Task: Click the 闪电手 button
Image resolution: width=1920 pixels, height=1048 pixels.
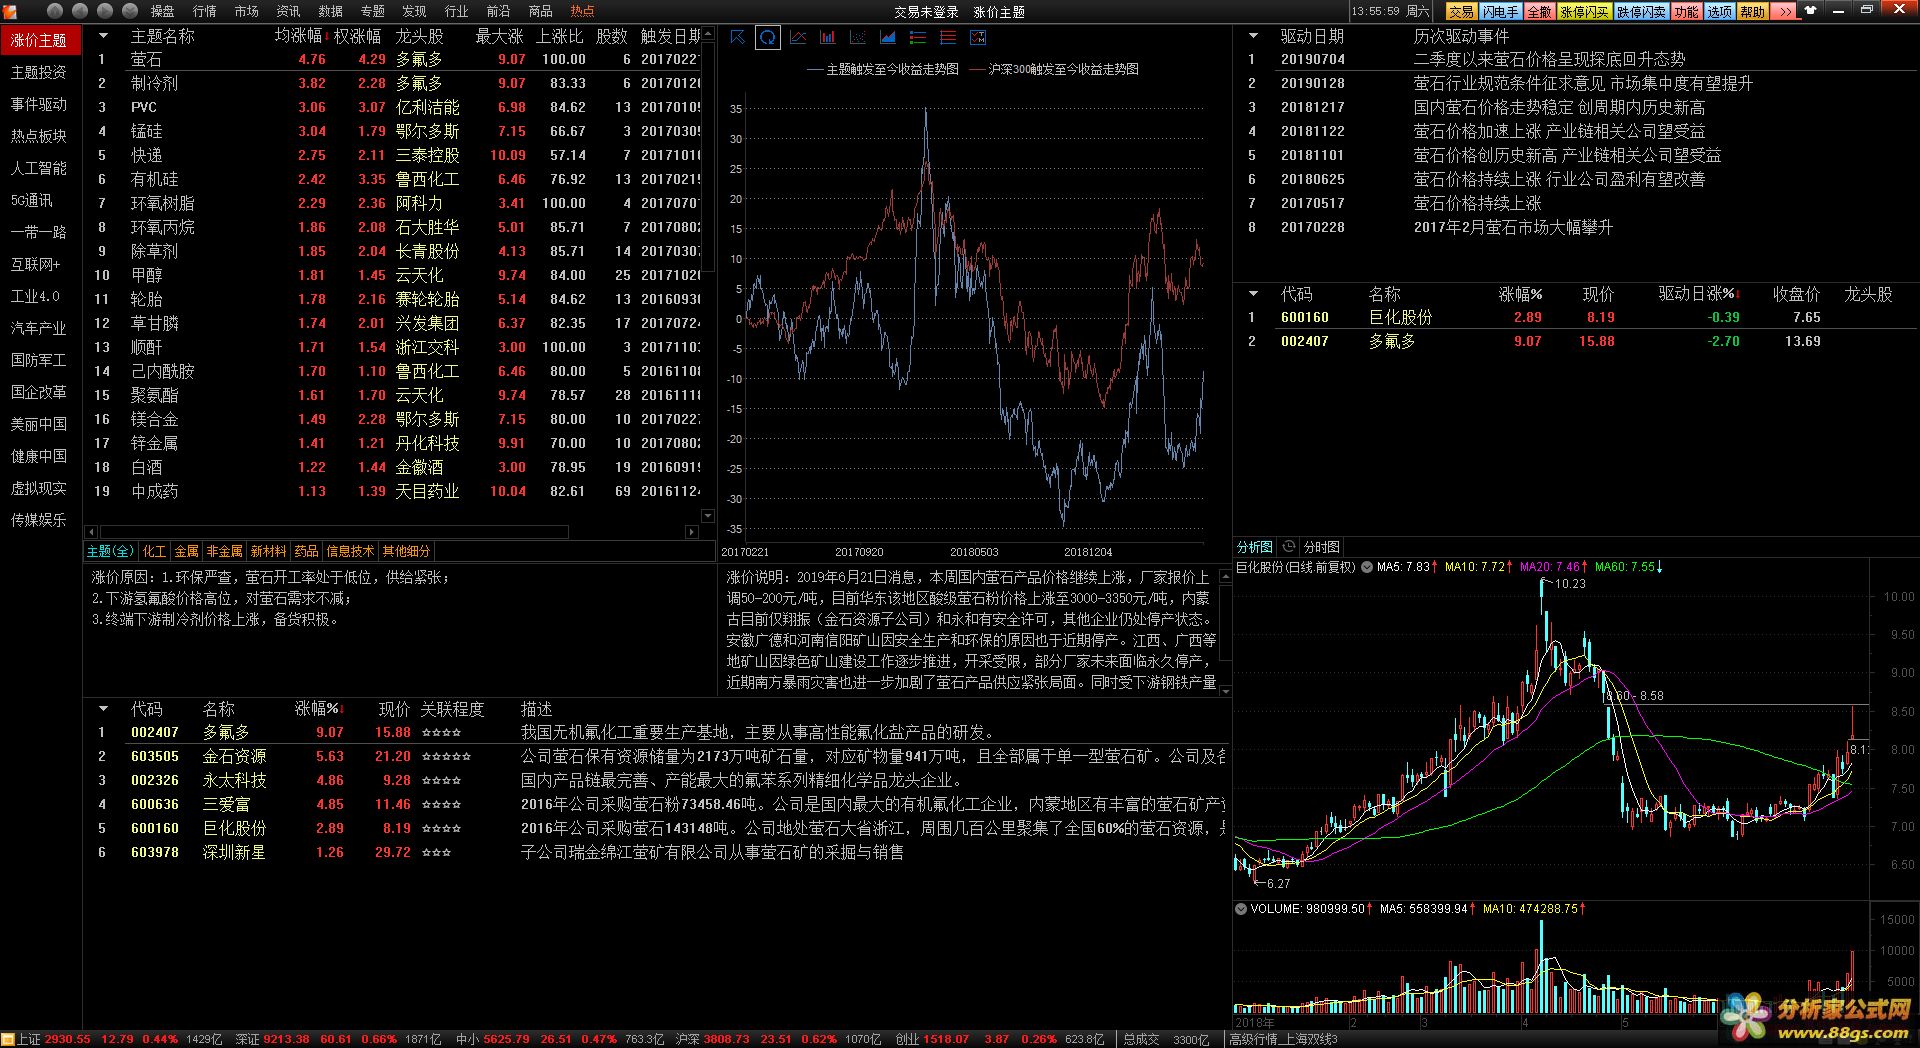Action: coord(1500,11)
